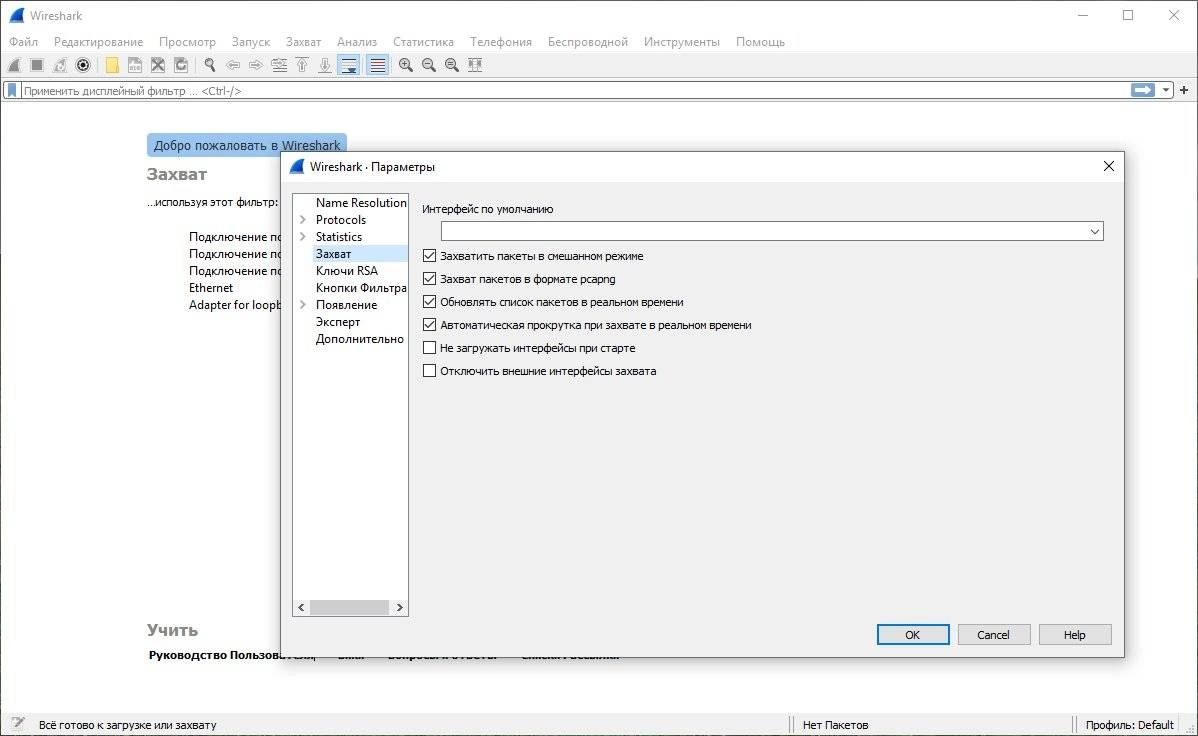Find a packet with the magnifier icon

tap(209, 65)
